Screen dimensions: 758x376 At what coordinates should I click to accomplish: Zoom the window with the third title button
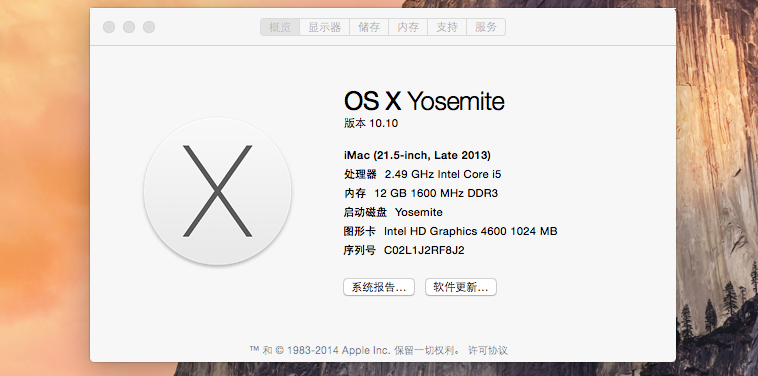coord(149,27)
